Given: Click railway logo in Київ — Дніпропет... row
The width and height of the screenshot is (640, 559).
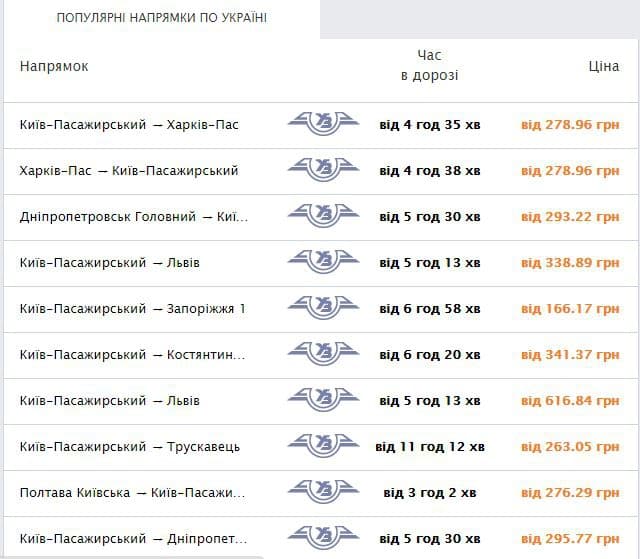Looking at the screenshot, I should point(323,538).
